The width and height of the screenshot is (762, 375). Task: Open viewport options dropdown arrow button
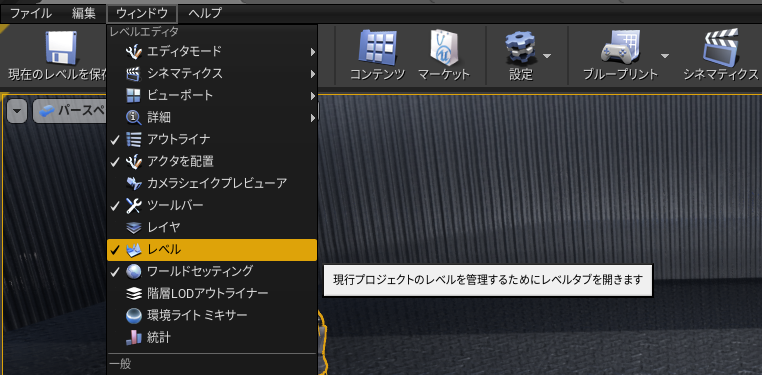(x=17, y=111)
